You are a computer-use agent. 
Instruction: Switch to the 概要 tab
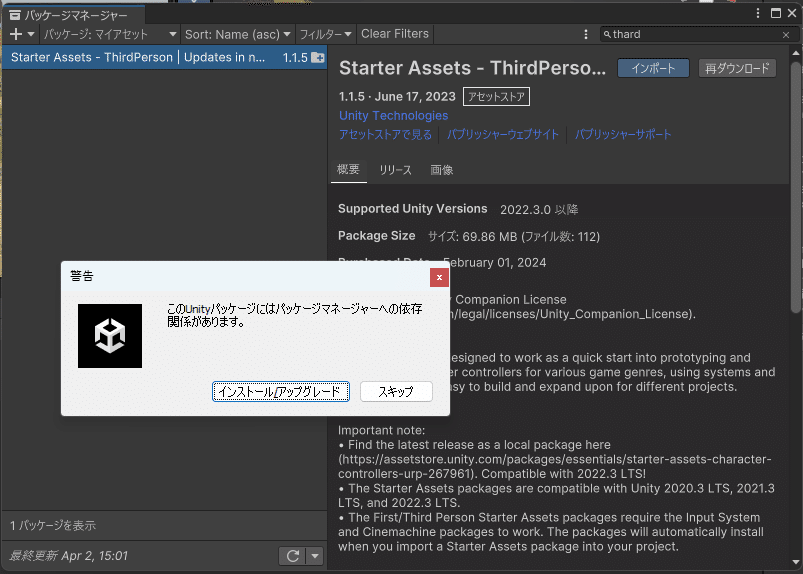tap(348, 169)
